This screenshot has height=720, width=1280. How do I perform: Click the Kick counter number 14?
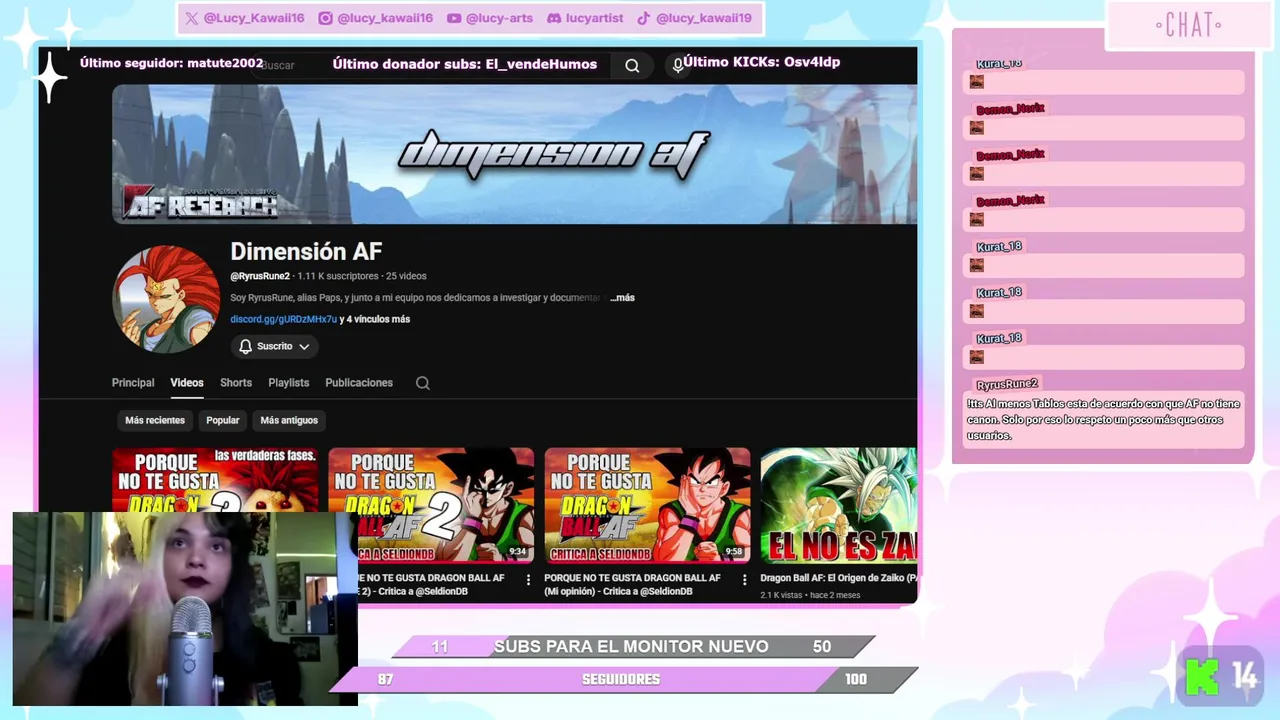point(1245,678)
